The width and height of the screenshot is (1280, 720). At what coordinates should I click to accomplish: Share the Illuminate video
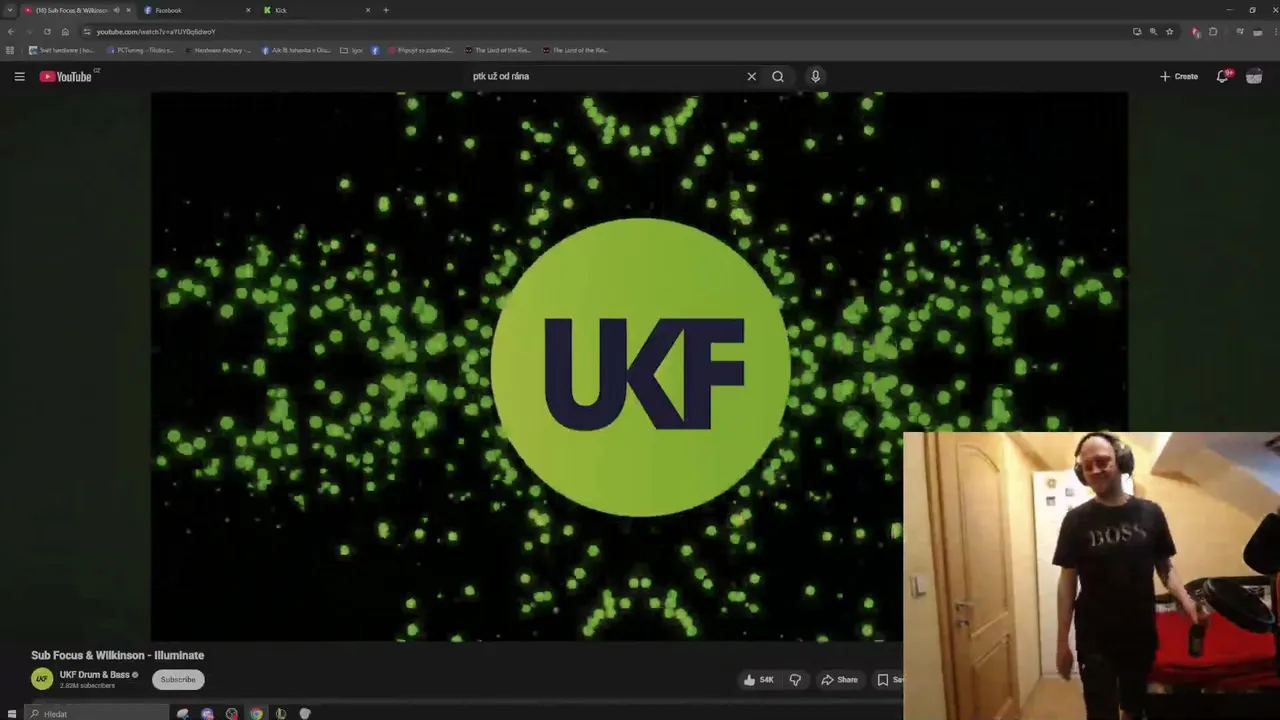(x=840, y=680)
